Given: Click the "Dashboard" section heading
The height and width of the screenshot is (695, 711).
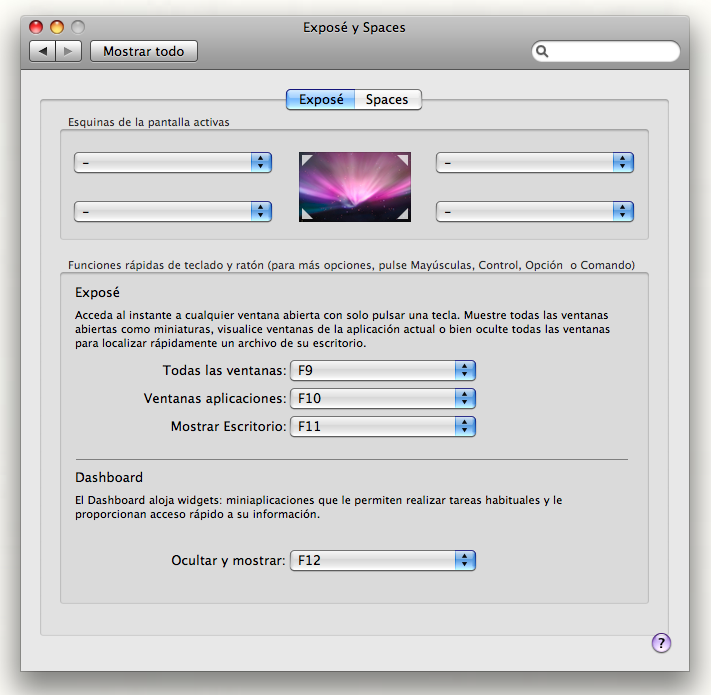Looking at the screenshot, I should [x=109, y=477].
